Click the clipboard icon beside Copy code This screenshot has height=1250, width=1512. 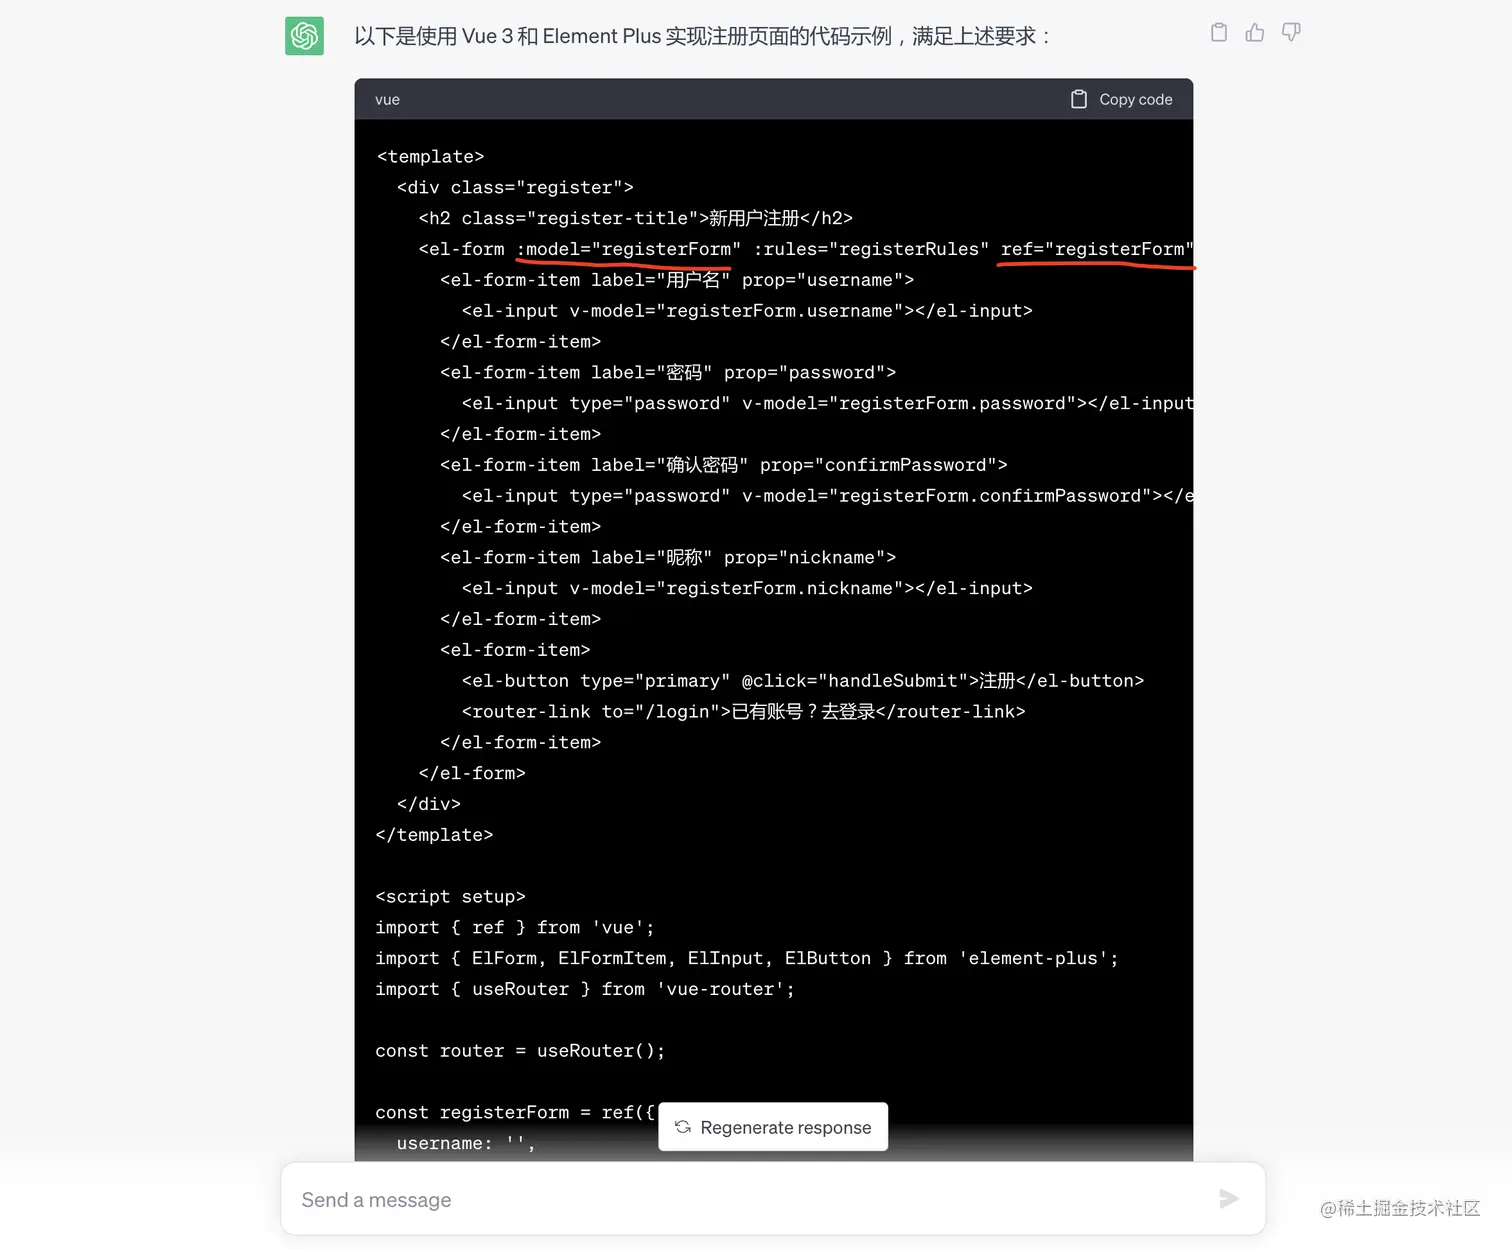click(1079, 99)
